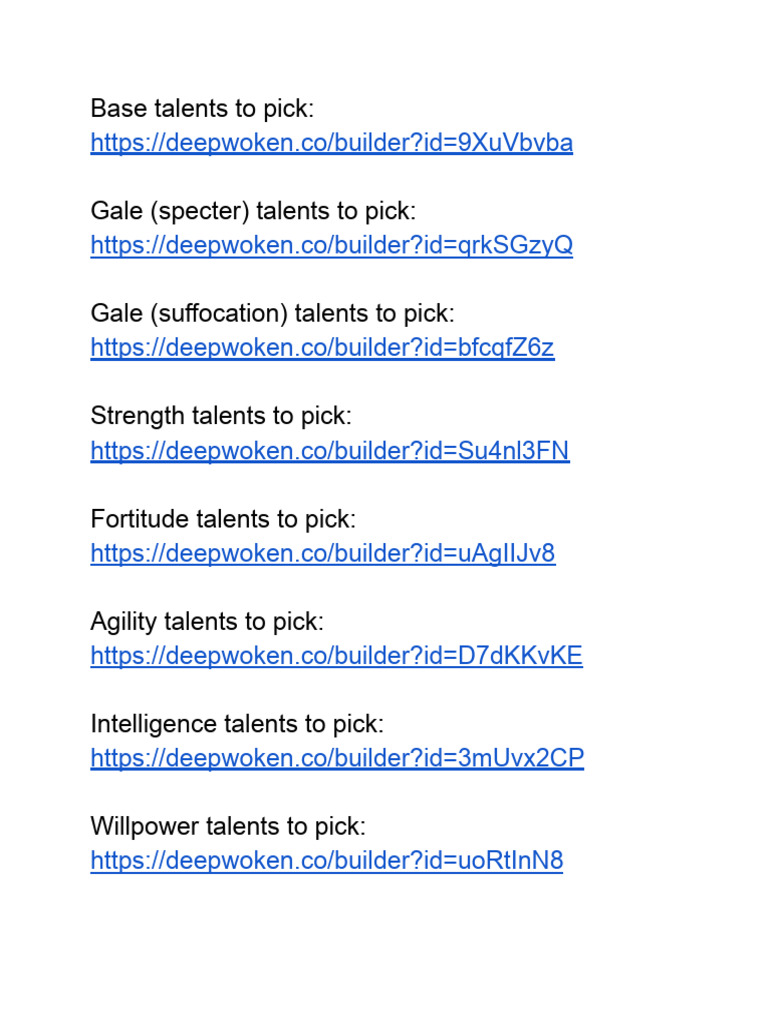Click the "Fortitude talents to pick:" heading

223,519
